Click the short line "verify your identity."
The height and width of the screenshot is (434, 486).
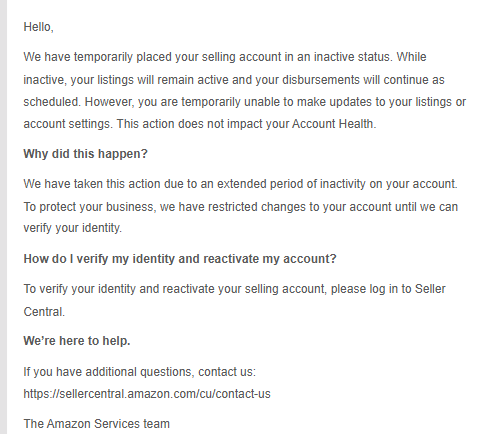[x=73, y=228]
